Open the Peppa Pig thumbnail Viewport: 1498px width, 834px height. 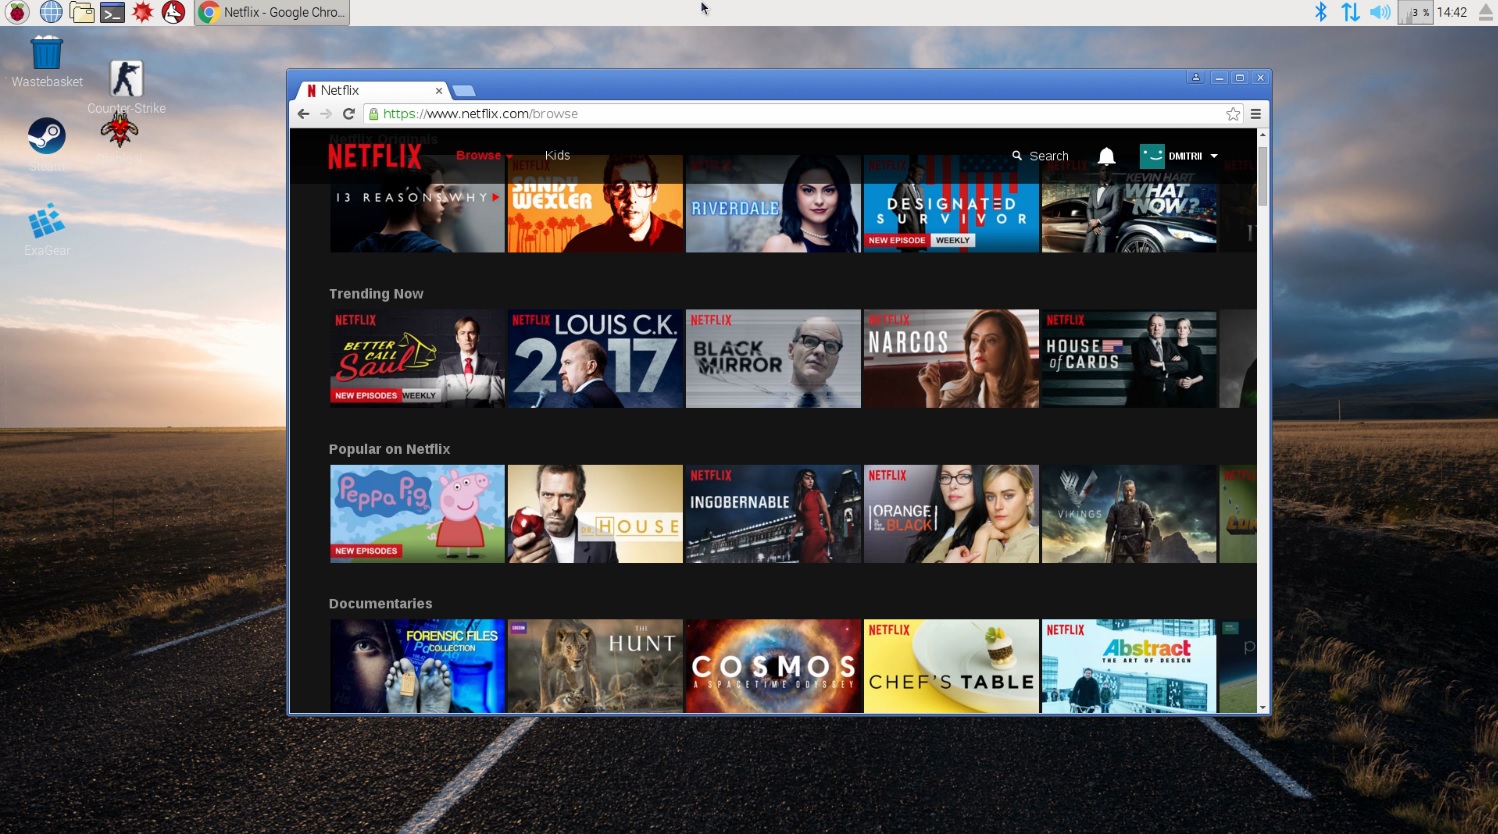click(417, 514)
